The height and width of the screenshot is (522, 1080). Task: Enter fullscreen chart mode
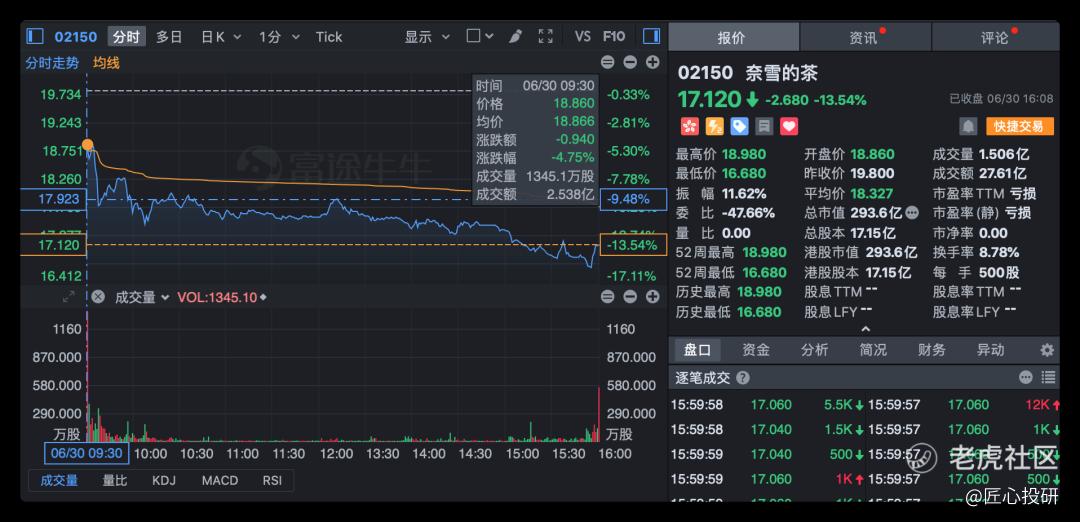click(x=546, y=36)
